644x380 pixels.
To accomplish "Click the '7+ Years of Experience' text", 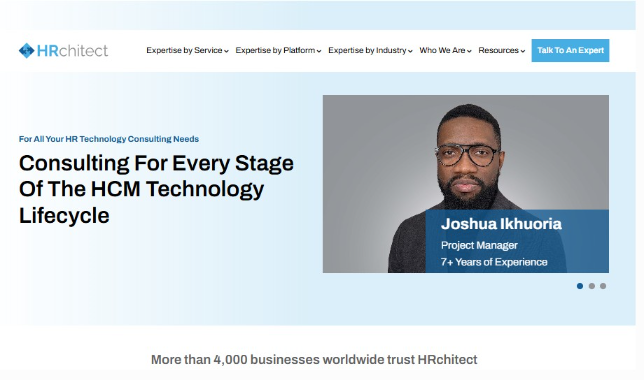I will 494,262.
